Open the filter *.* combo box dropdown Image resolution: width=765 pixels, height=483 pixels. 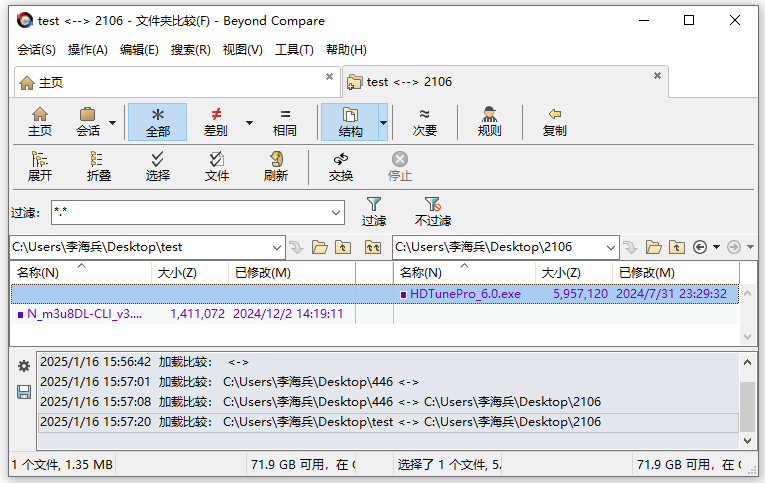tap(336, 213)
